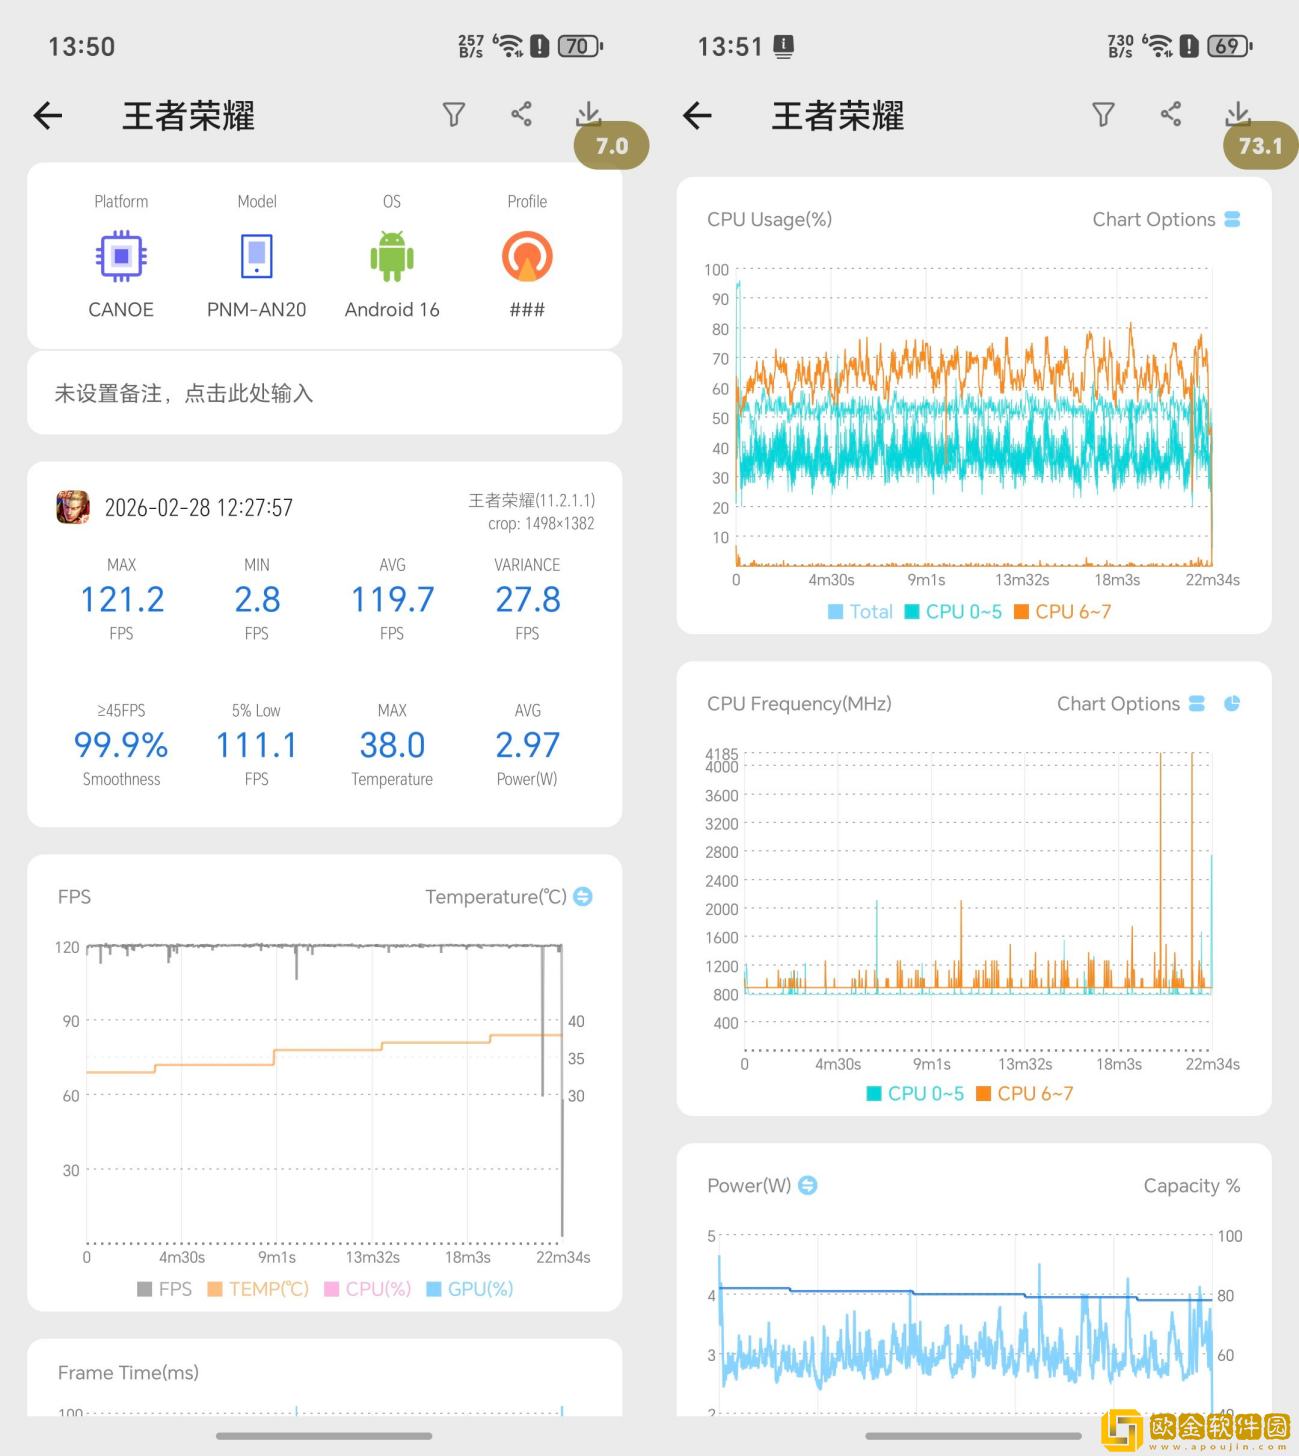Image resolution: width=1299 pixels, height=1456 pixels.
Task: Tap the share icon on right screen
Action: (1171, 114)
